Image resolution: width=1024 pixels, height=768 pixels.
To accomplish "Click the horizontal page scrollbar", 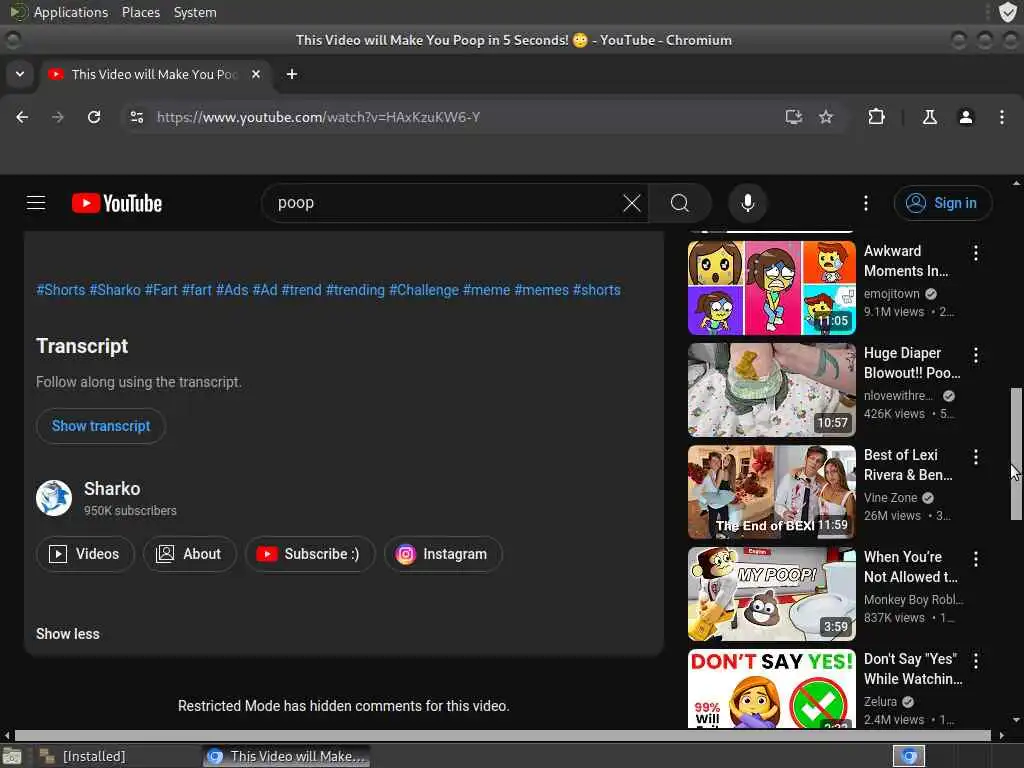I will (503, 735).
